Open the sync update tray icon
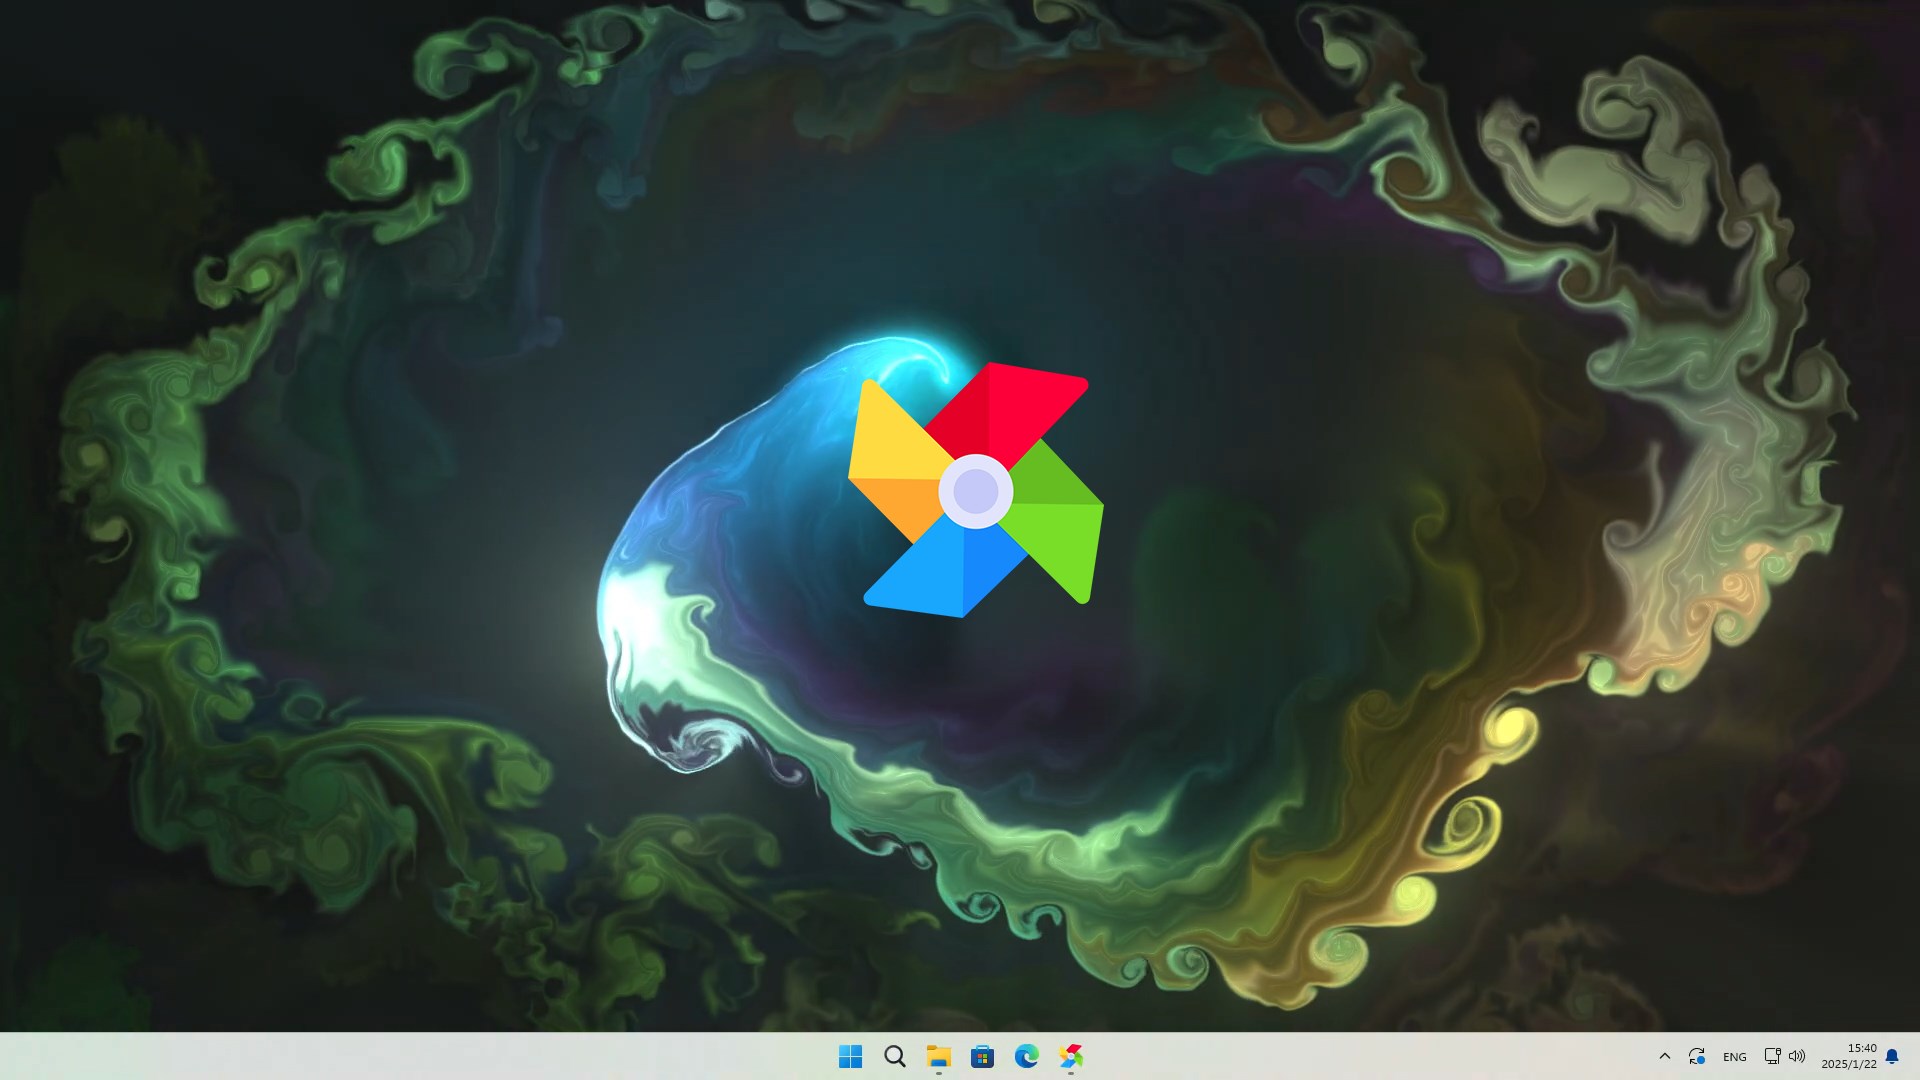Screen dimensions: 1920x1080 pyautogui.click(x=1697, y=1056)
